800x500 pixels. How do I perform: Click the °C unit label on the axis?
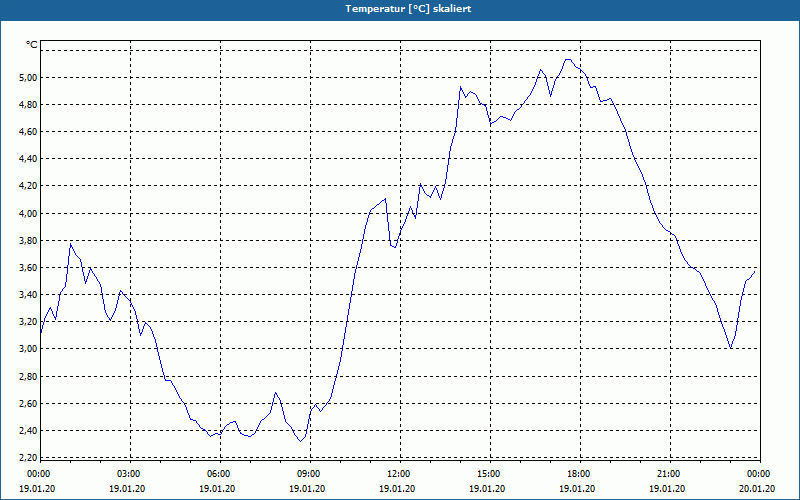pos(32,45)
